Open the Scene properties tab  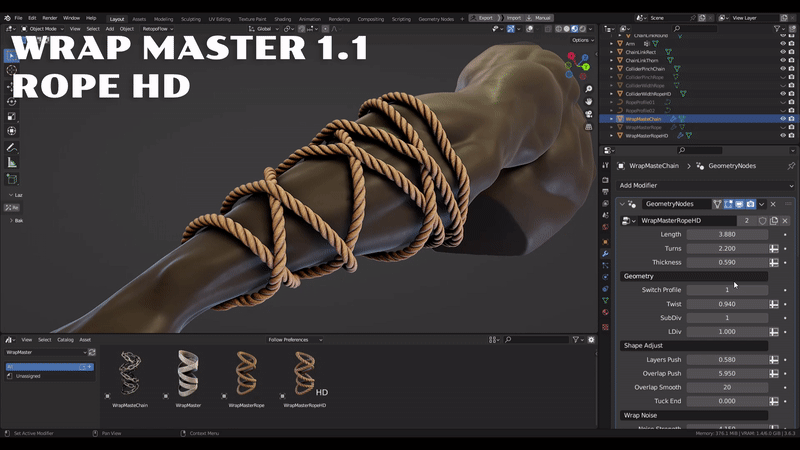[606, 215]
